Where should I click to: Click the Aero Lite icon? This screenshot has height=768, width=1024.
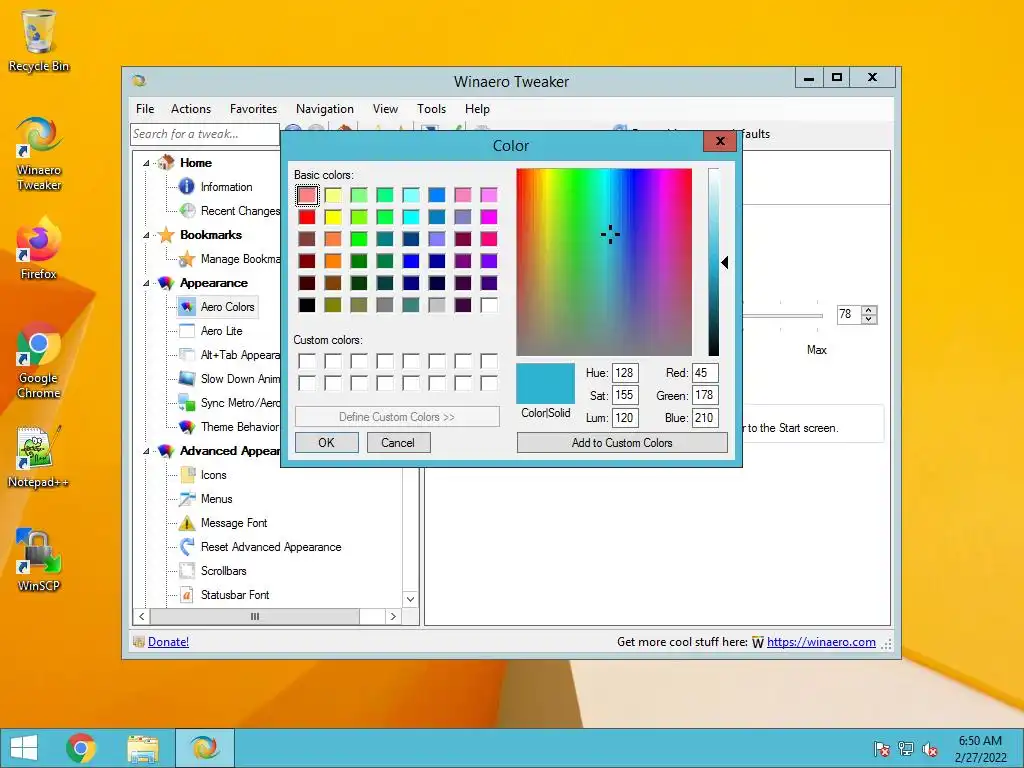(187, 330)
